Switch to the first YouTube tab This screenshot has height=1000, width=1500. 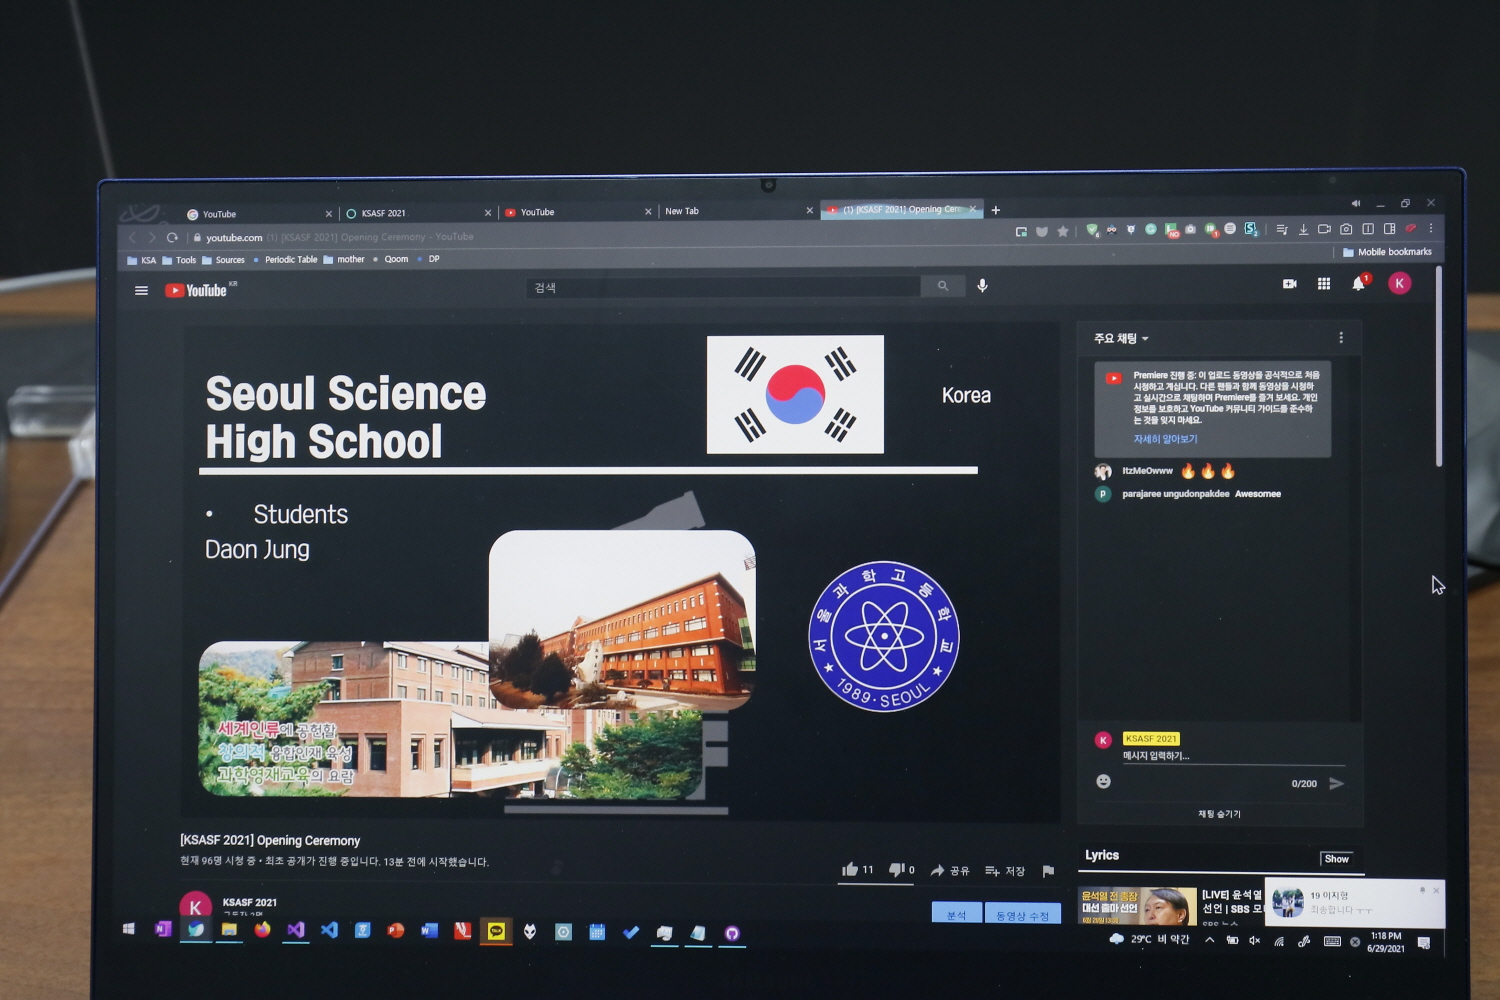(x=258, y=214)
